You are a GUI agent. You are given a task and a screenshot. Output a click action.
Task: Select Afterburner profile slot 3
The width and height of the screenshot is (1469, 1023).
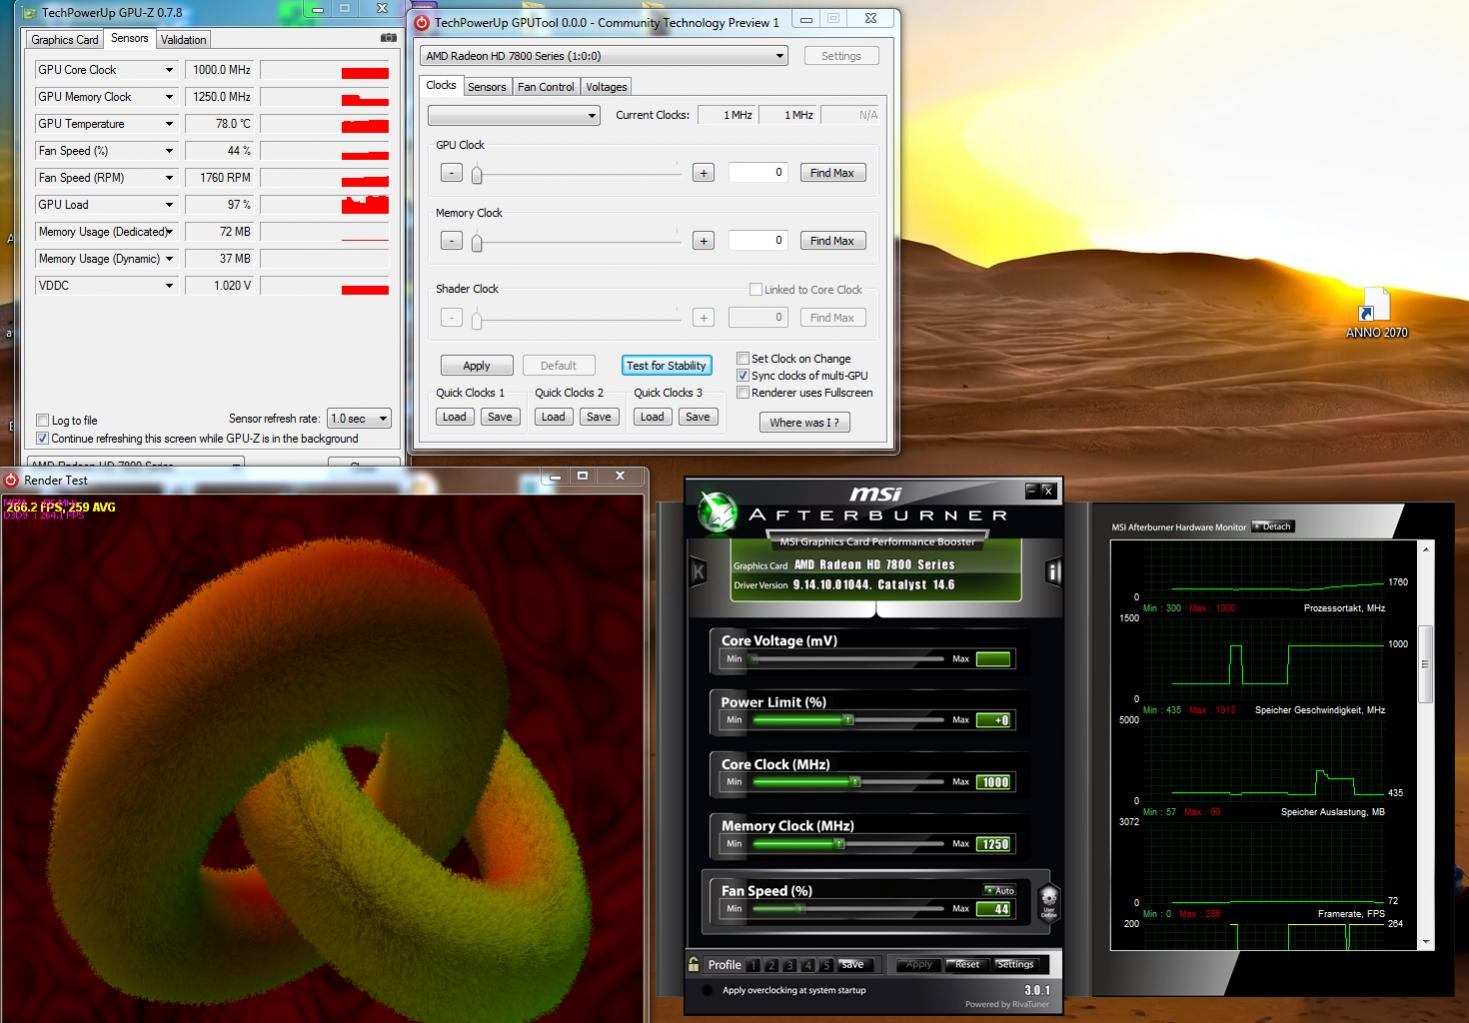[789, 965]
